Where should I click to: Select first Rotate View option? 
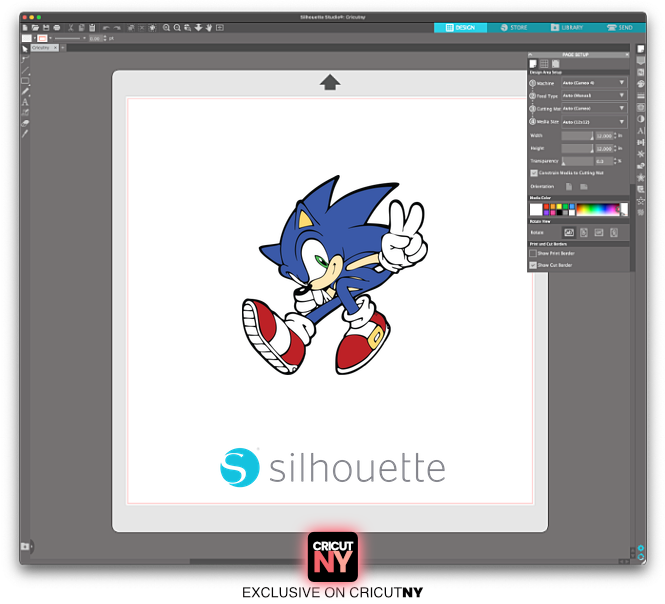click(x=569, y=232)
